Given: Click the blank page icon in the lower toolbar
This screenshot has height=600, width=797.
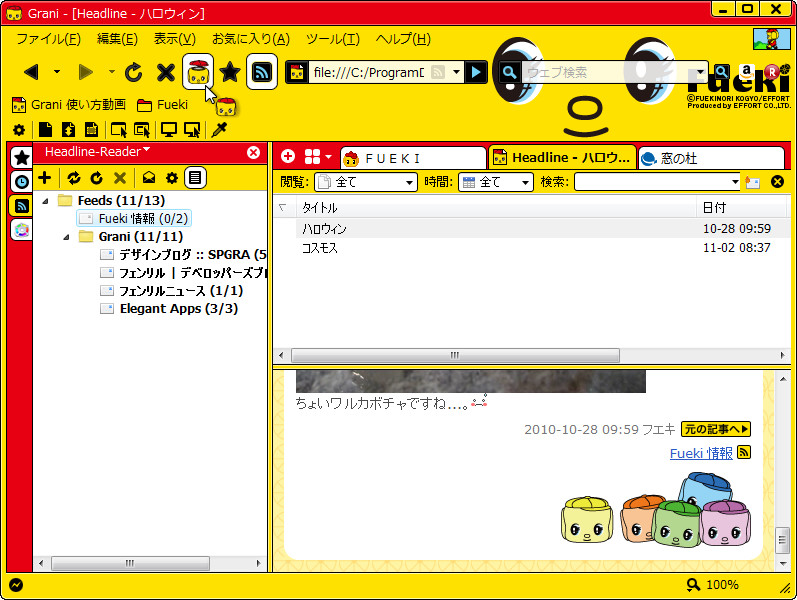Looking at the screenshot, I should [x=45, y=130].
